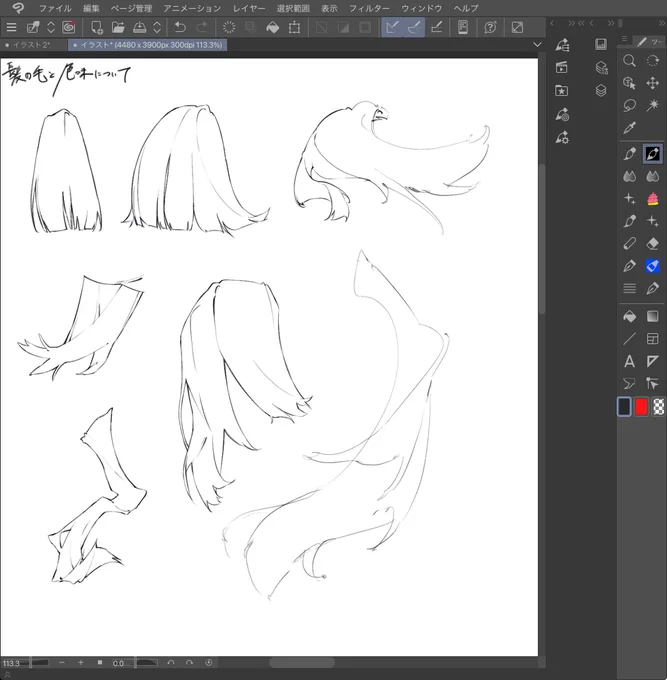Screen dimensions: 667x680
Task: Toggle Snap to Grid button
Action: click(x=437, y=28)
